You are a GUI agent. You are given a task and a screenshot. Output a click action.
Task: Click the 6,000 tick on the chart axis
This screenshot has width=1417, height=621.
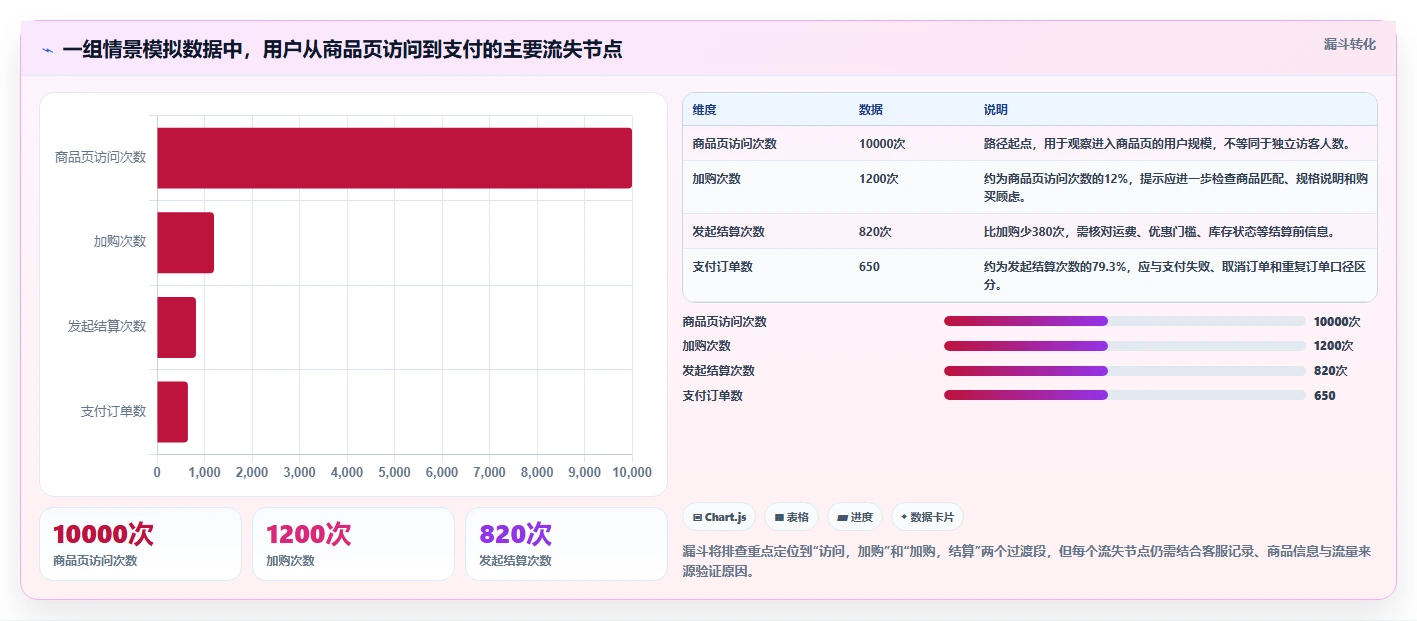[442, 472]
